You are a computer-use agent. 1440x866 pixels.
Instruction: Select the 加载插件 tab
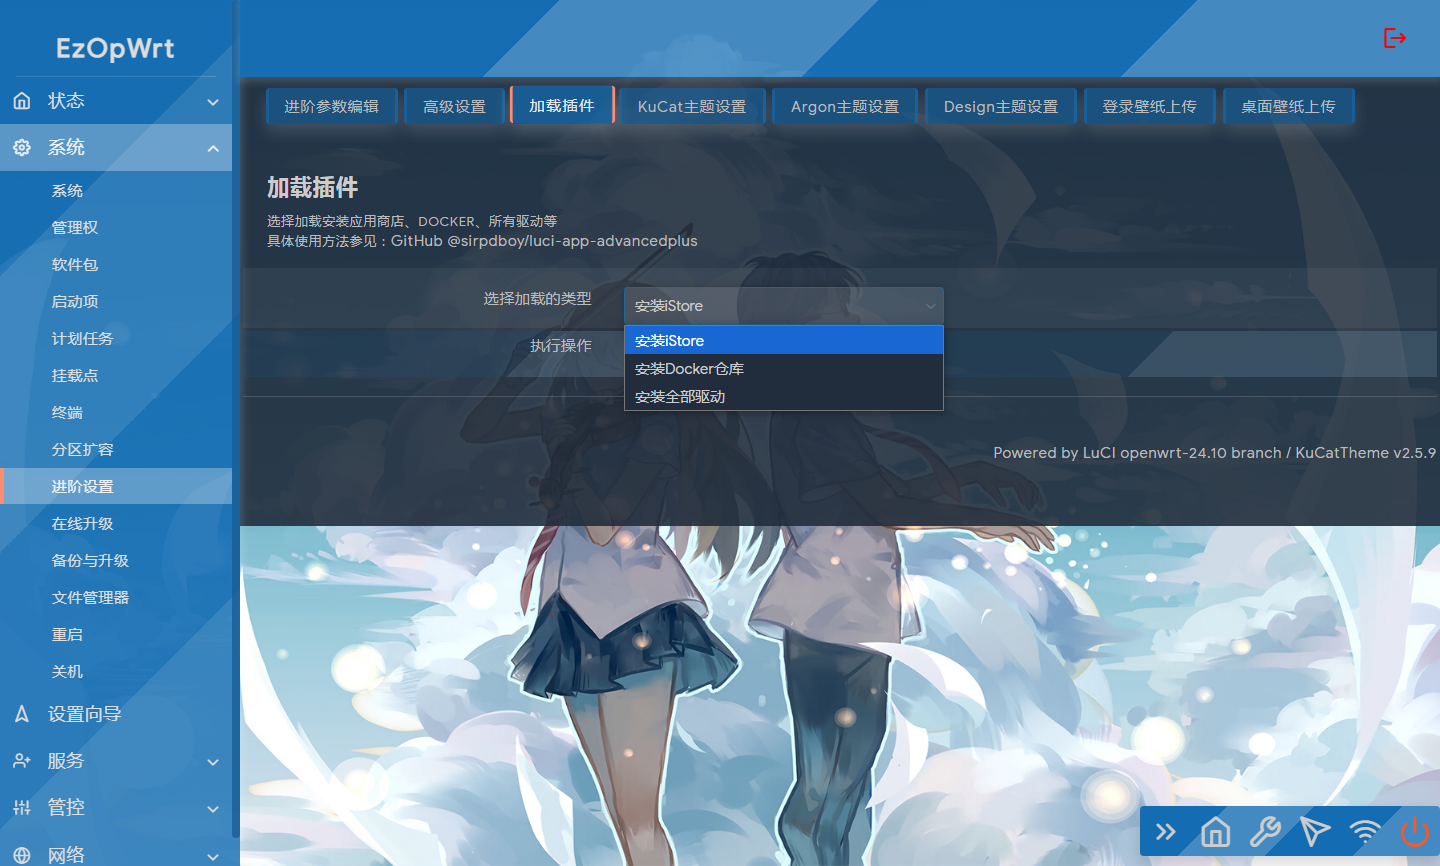tap(562, 105)
